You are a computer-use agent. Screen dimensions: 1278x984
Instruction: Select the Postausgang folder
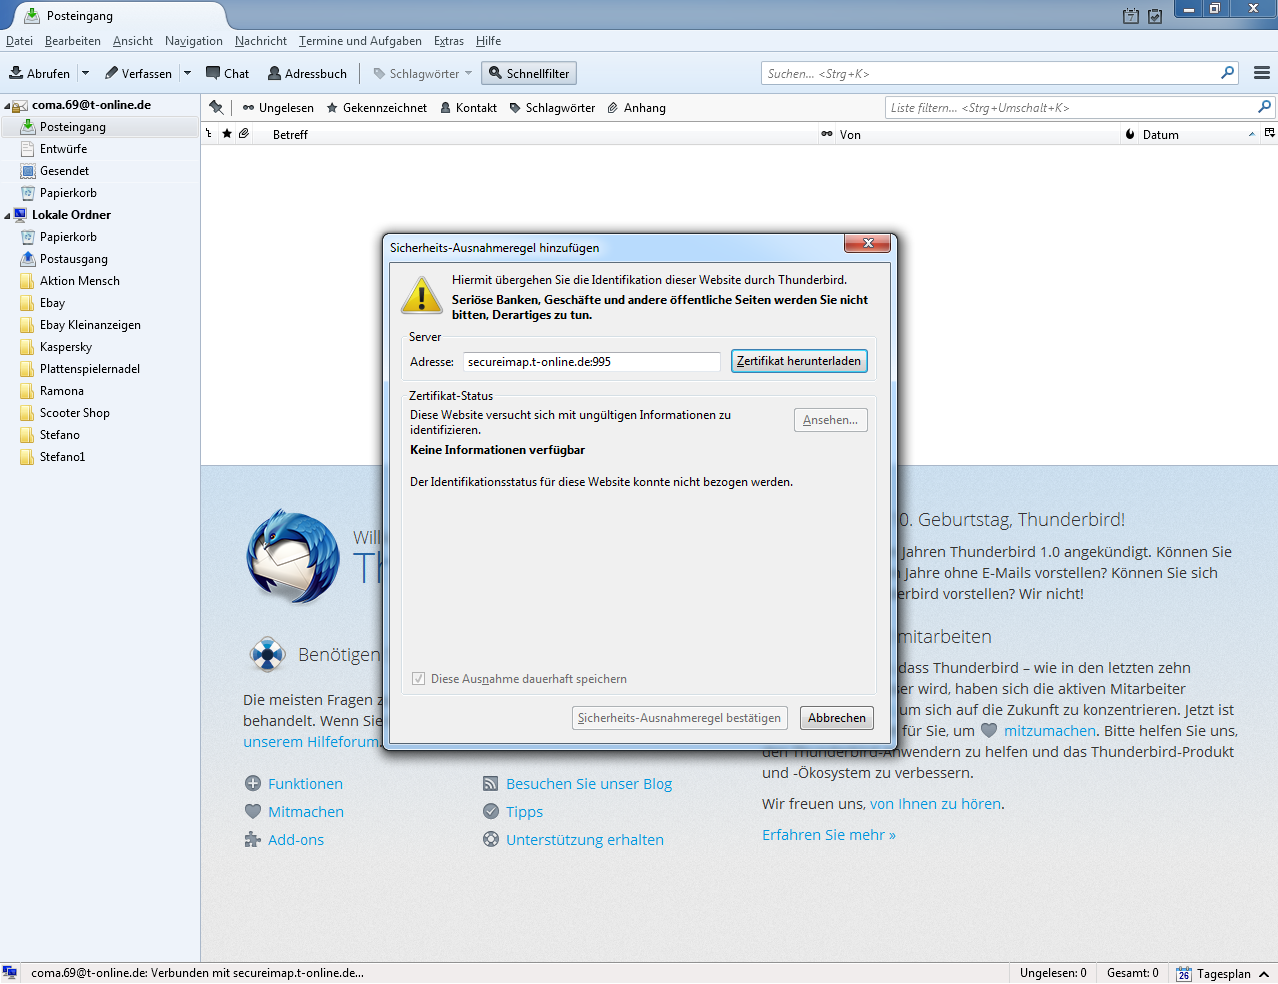100,259
